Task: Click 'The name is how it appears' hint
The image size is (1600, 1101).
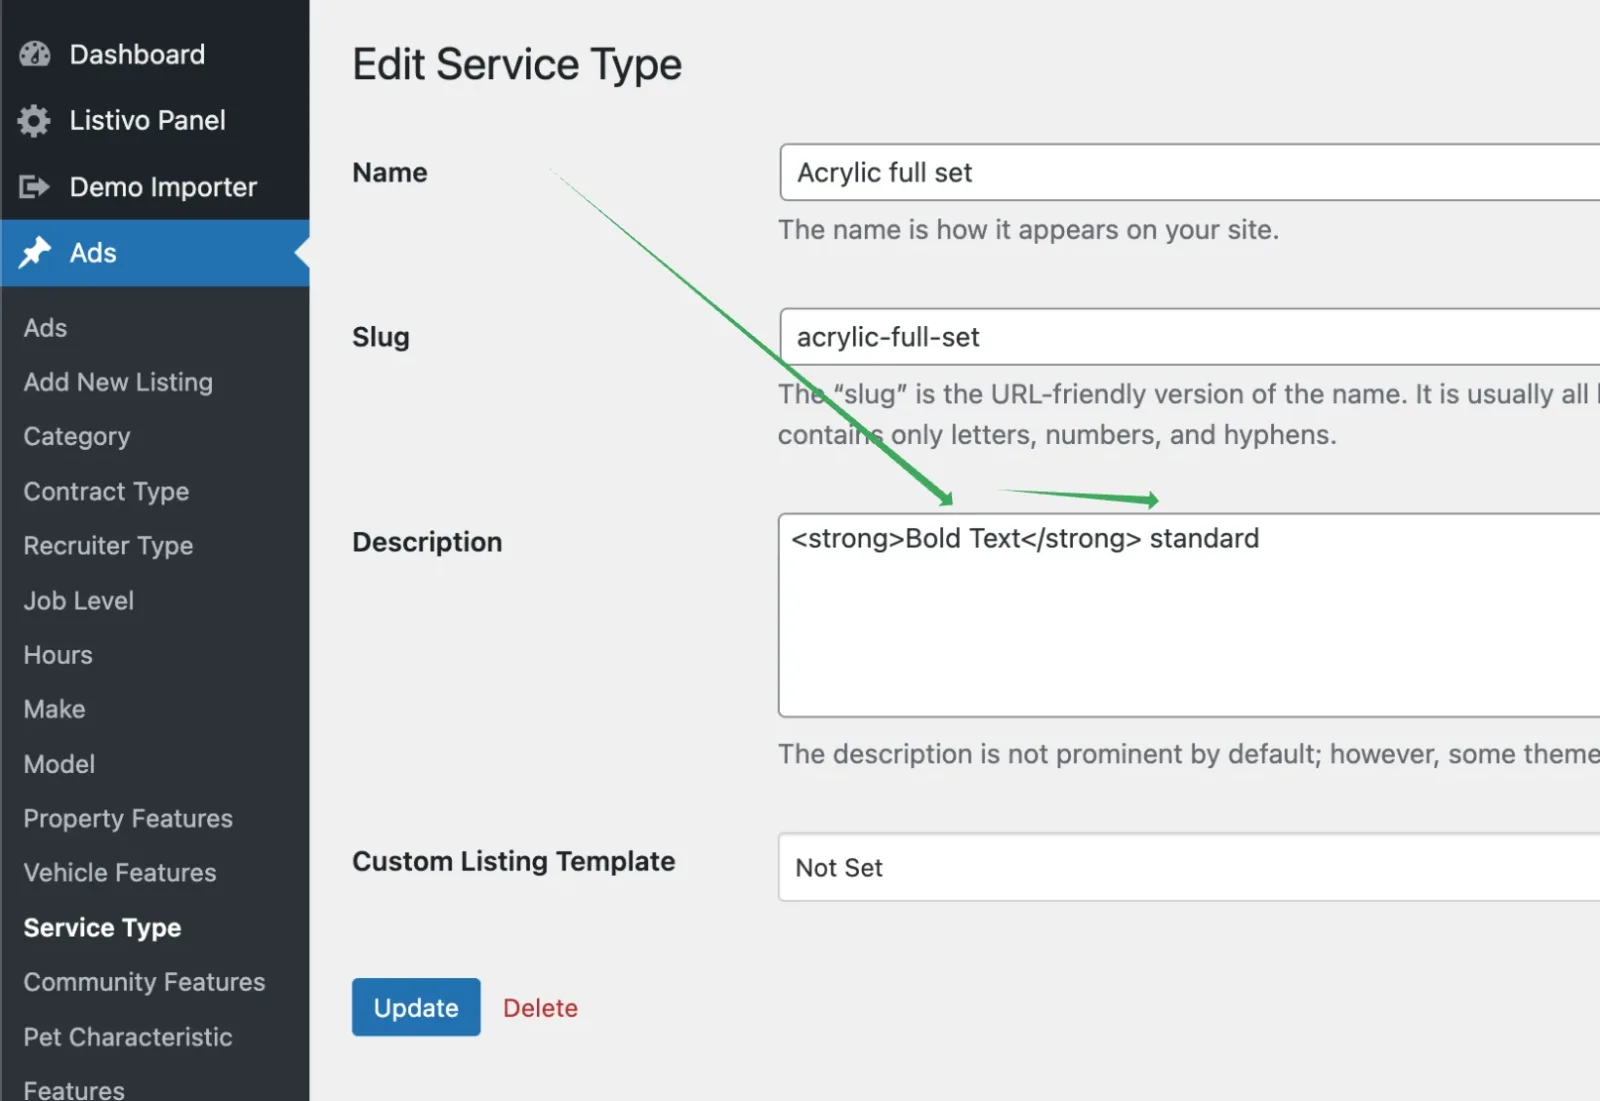Action: pos(1029,230)
